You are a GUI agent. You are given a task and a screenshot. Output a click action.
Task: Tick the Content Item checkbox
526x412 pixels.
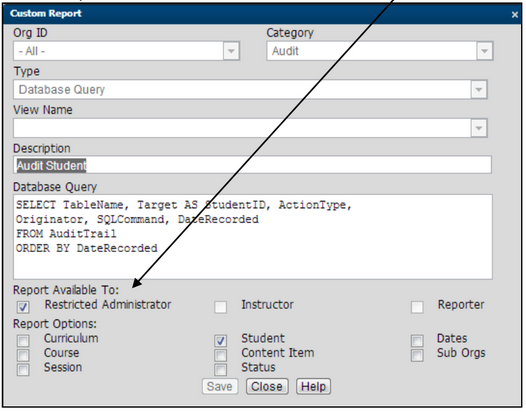tap(220, 355)
